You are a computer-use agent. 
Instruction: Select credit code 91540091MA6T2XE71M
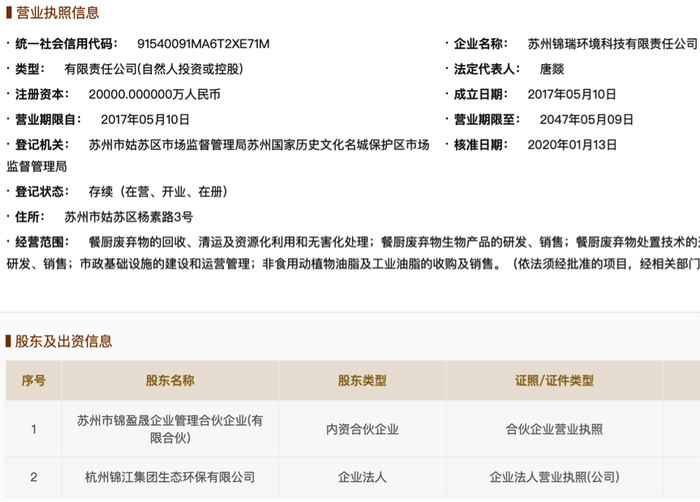[x=203, y=44]
